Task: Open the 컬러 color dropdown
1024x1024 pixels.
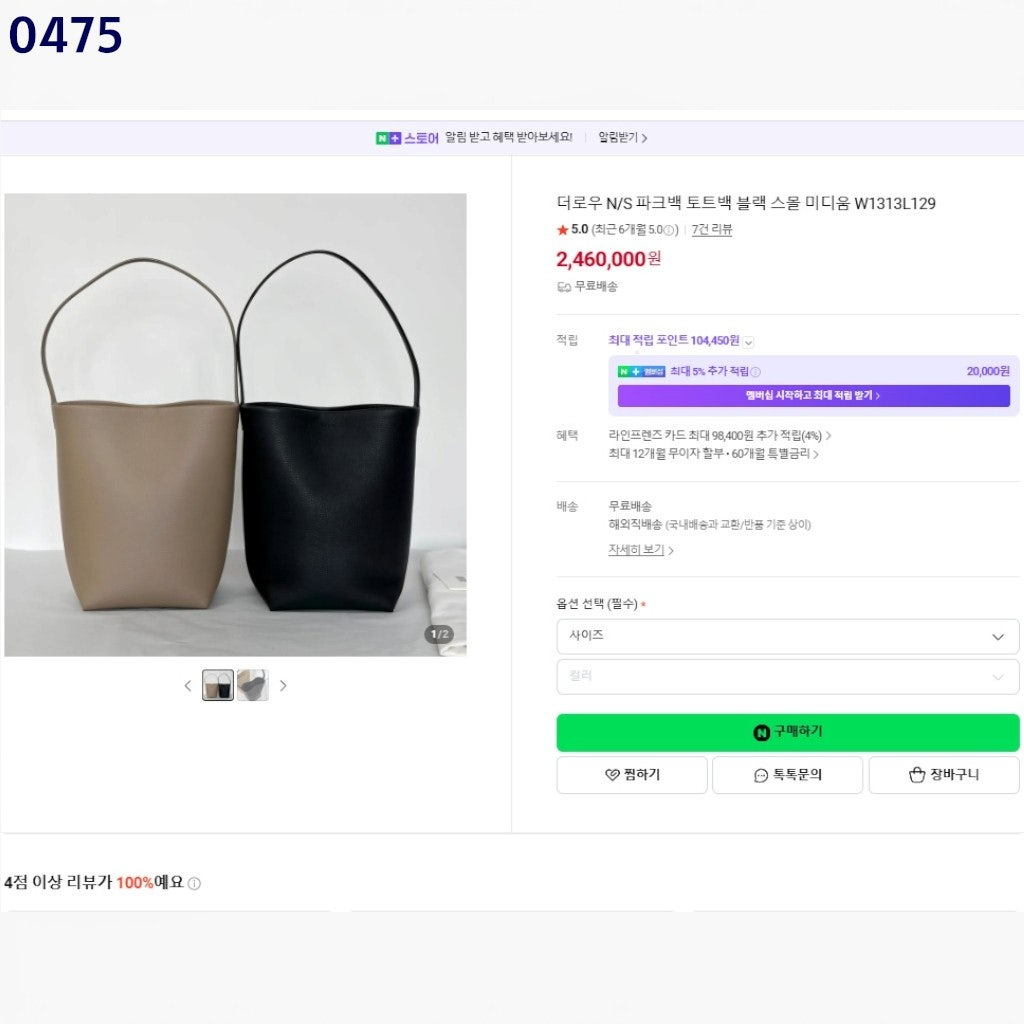Action: (x=787, y=677)
